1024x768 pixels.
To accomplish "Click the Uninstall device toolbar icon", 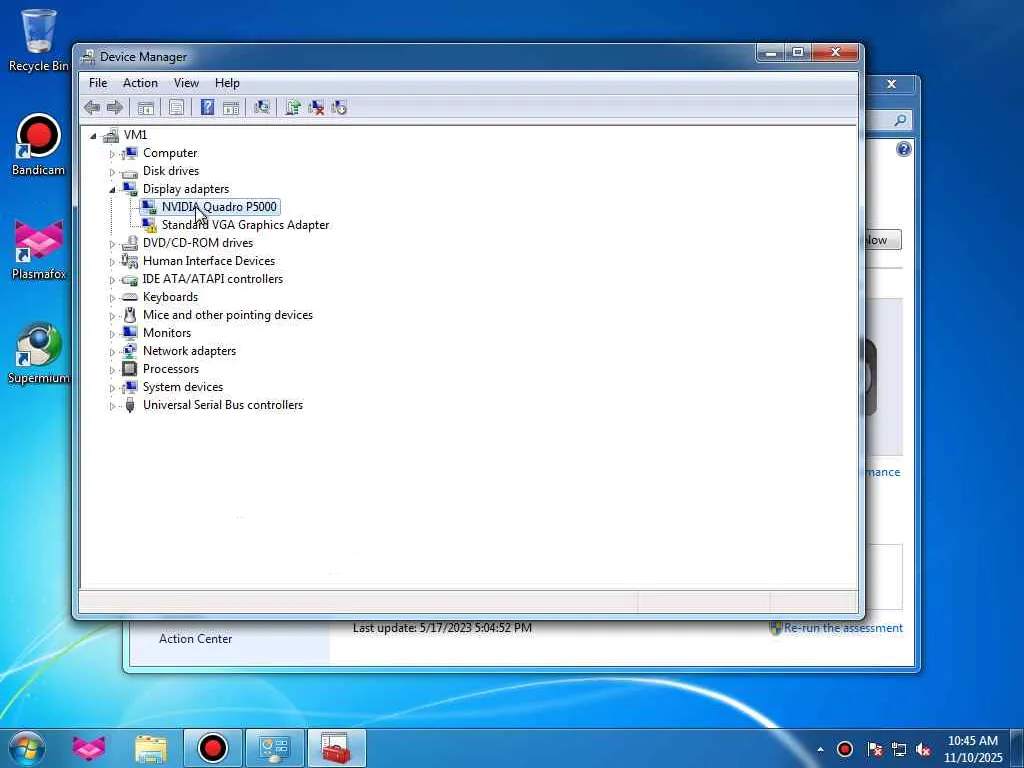I will pos(316,108).
